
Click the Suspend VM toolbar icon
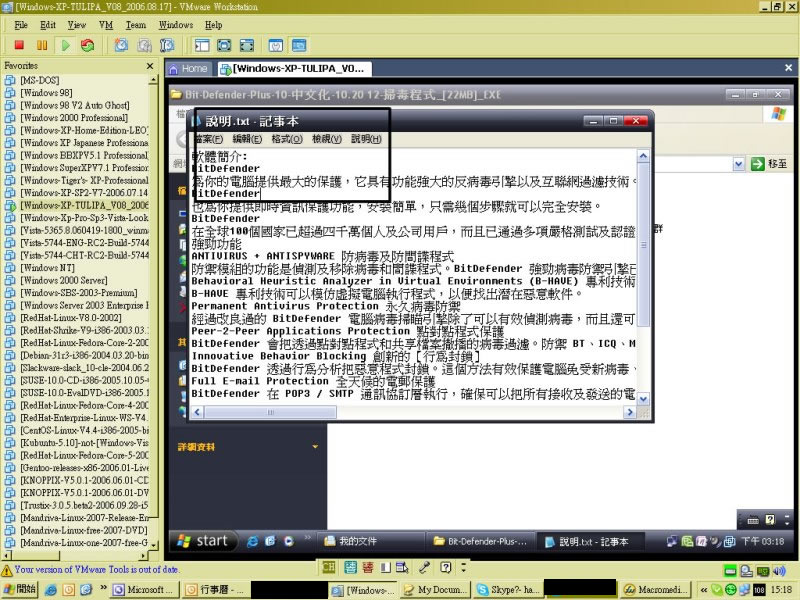pos(42,45)
